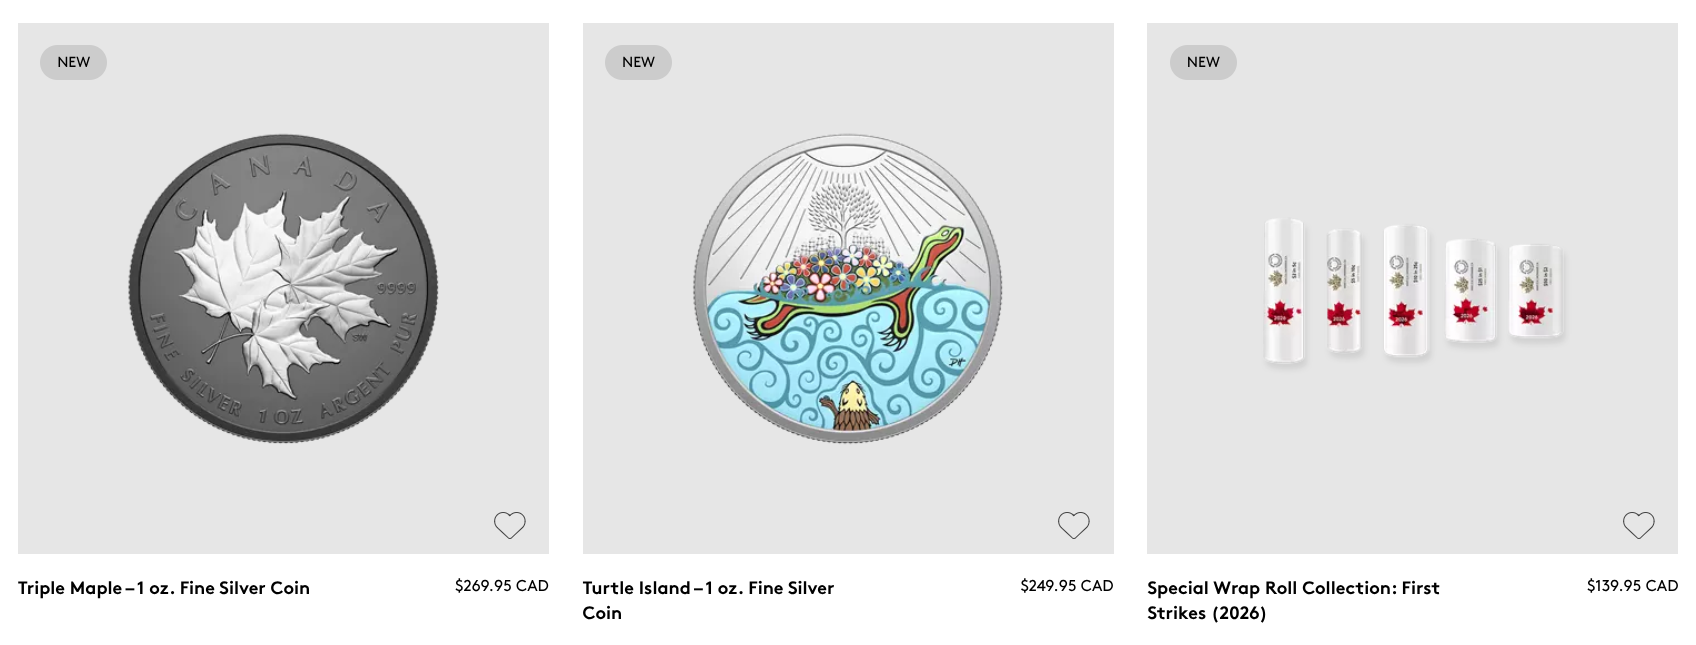Select the tallest middle coin roll
This screenshot has width=1696, height=645.
click(x=1406, y=291)
